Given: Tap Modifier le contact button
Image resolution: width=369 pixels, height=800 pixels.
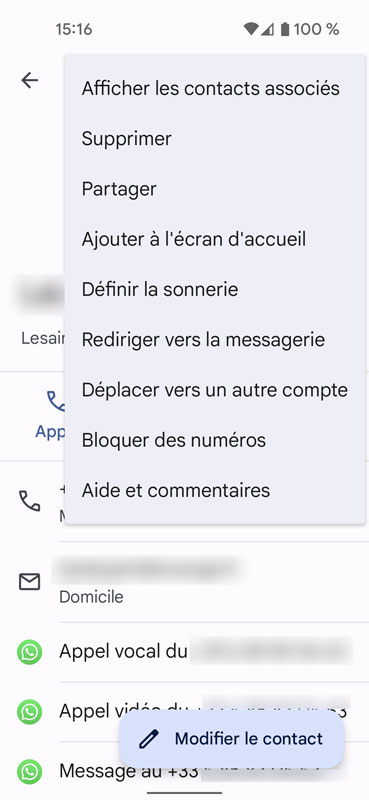Looking at the screenshot, I should click(x=232, y=739).
